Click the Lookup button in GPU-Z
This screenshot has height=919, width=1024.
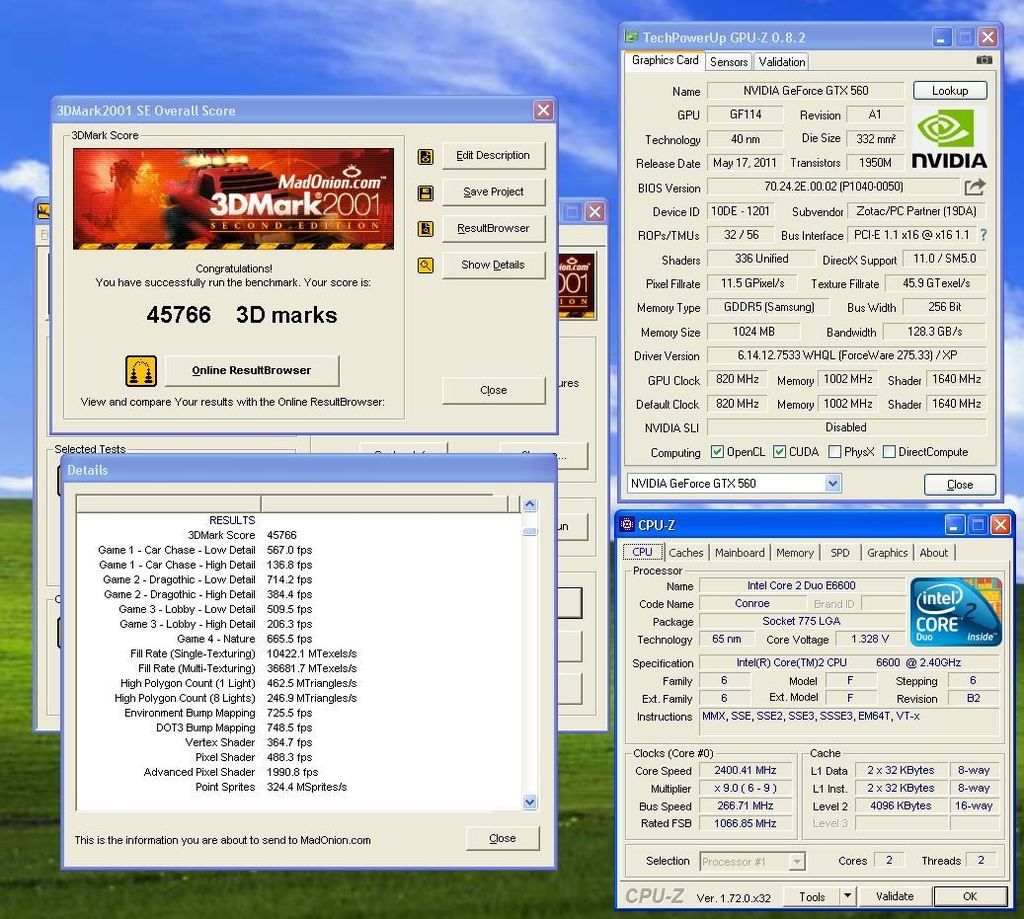(x=950, y=91)
